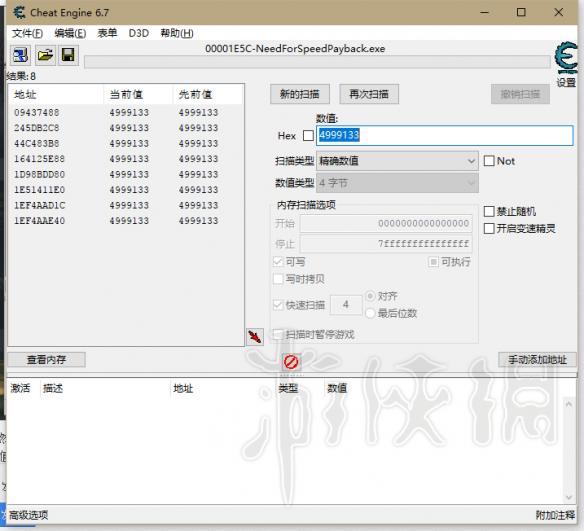This screenshot has width=584, height=531.
Task: Click the 新的扫描 button
Action: (299, 94)
